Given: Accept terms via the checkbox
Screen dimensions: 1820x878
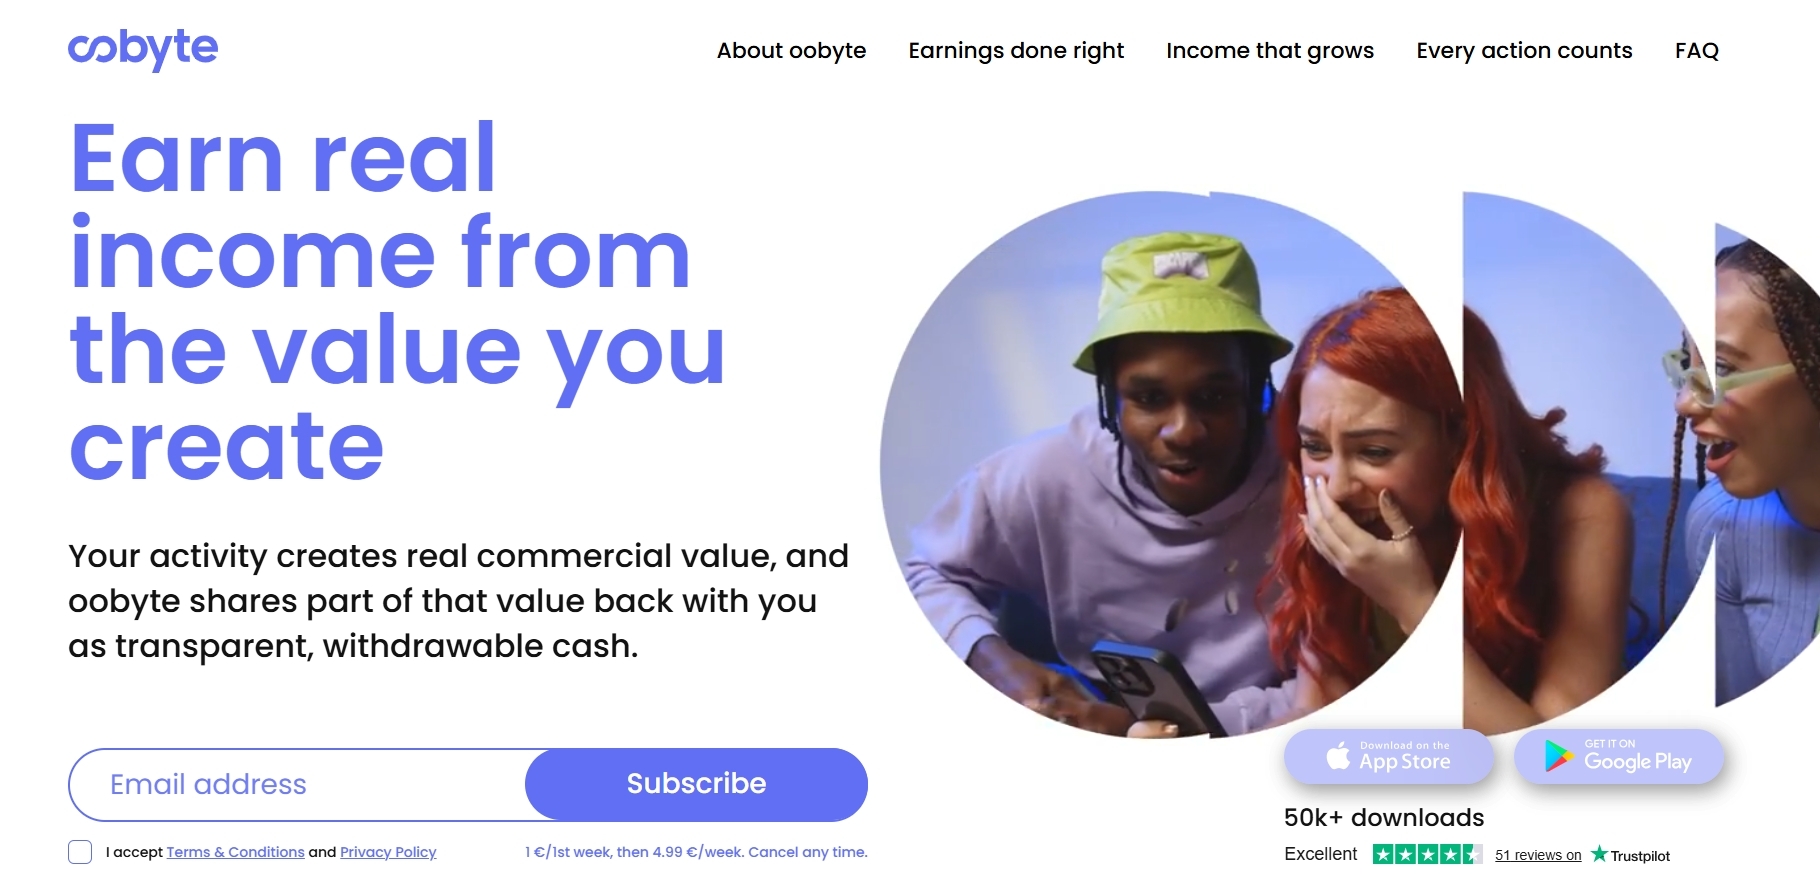Looking at the screenshot, I should pyautogui.click(x=80, y=852).
